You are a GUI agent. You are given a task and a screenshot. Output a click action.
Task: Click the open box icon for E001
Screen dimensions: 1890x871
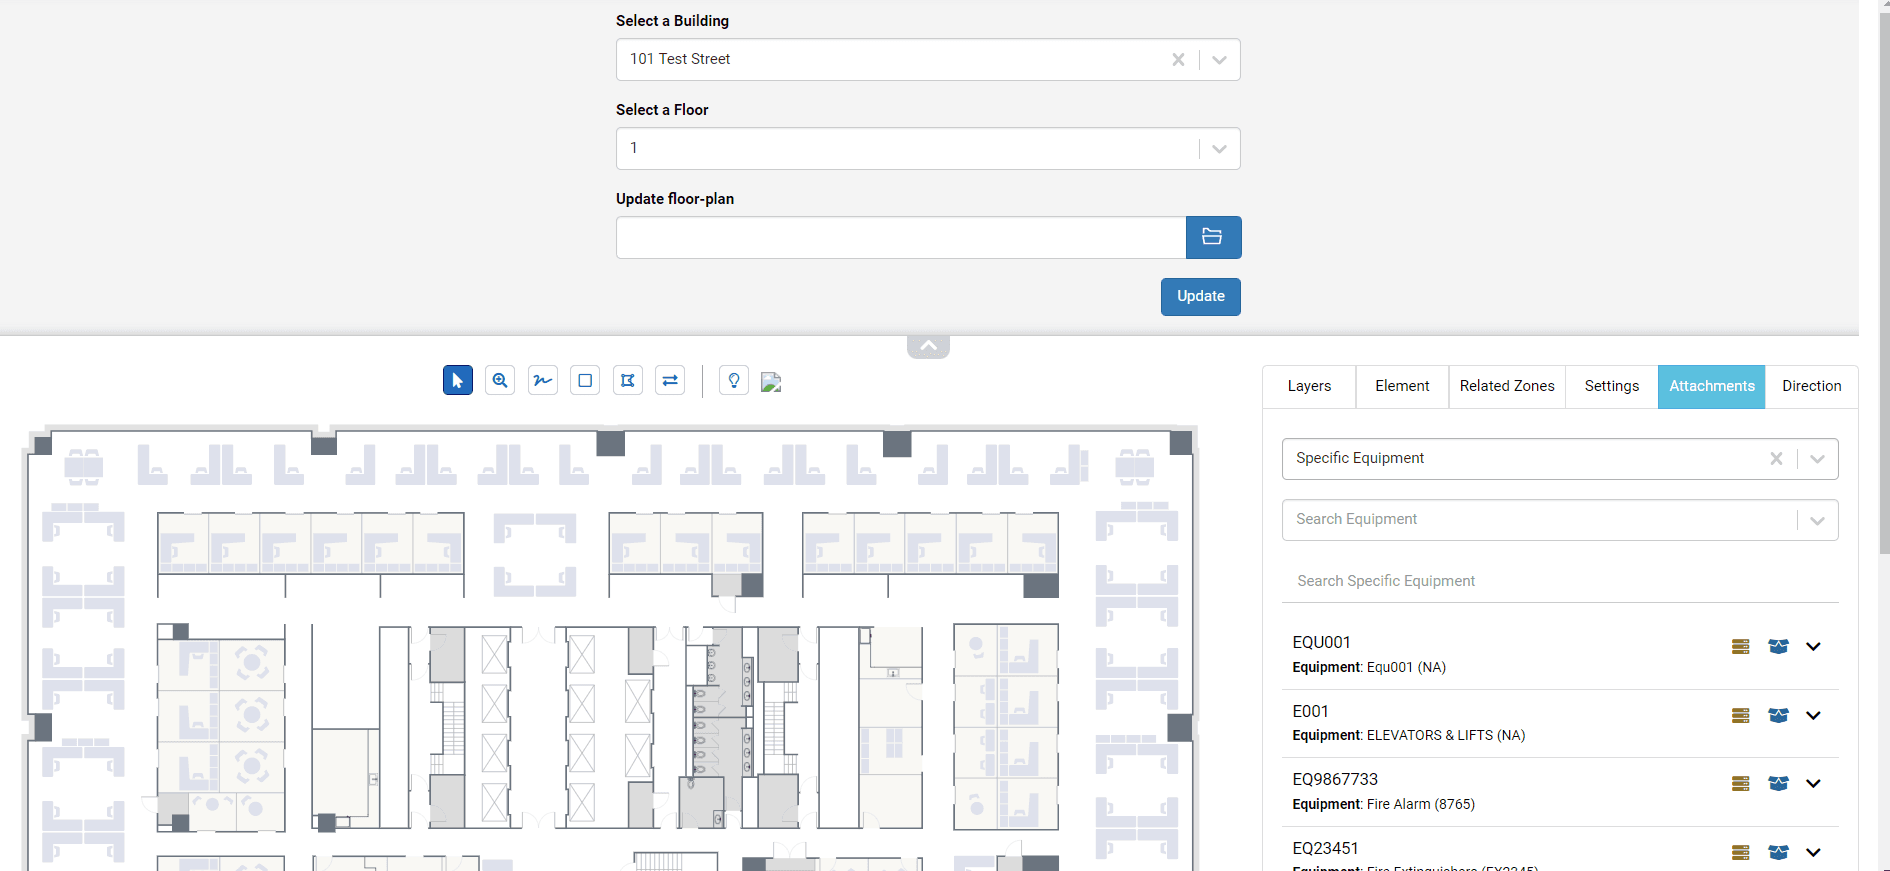[1778, 716]
